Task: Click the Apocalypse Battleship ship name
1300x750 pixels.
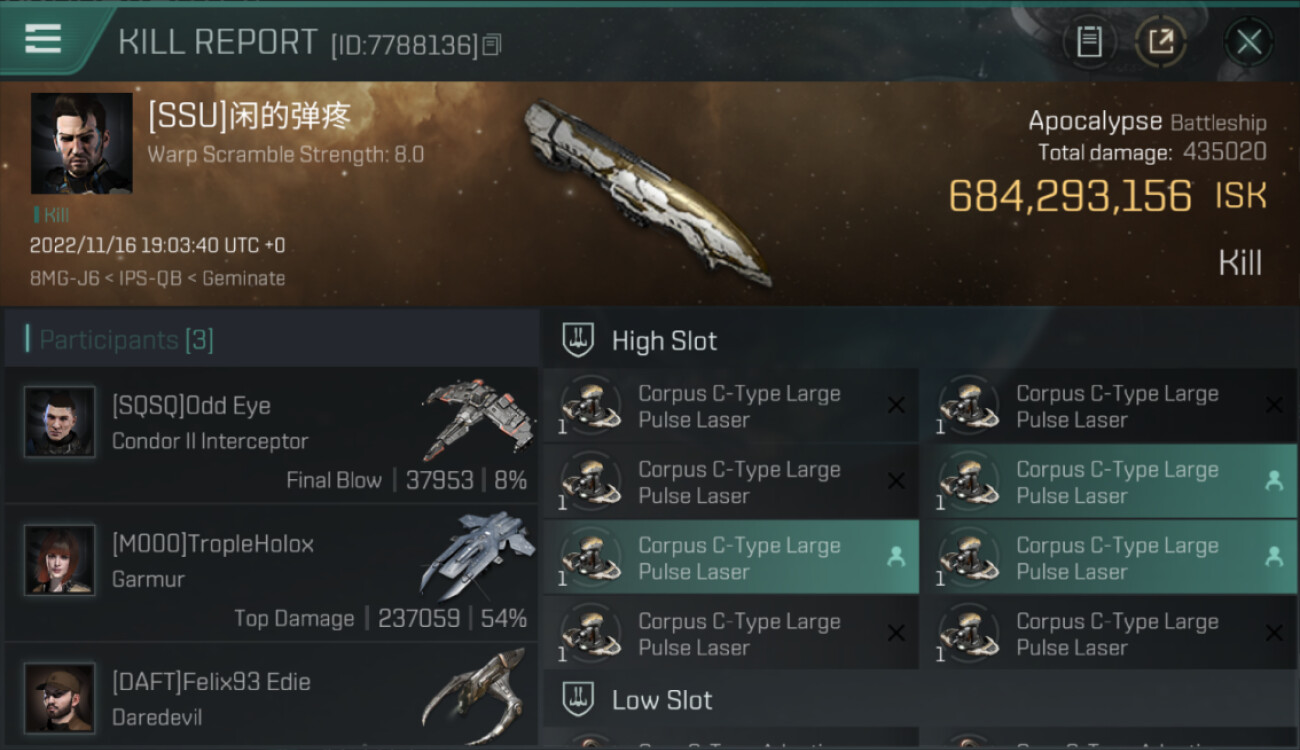Action: coord(1147,122)
